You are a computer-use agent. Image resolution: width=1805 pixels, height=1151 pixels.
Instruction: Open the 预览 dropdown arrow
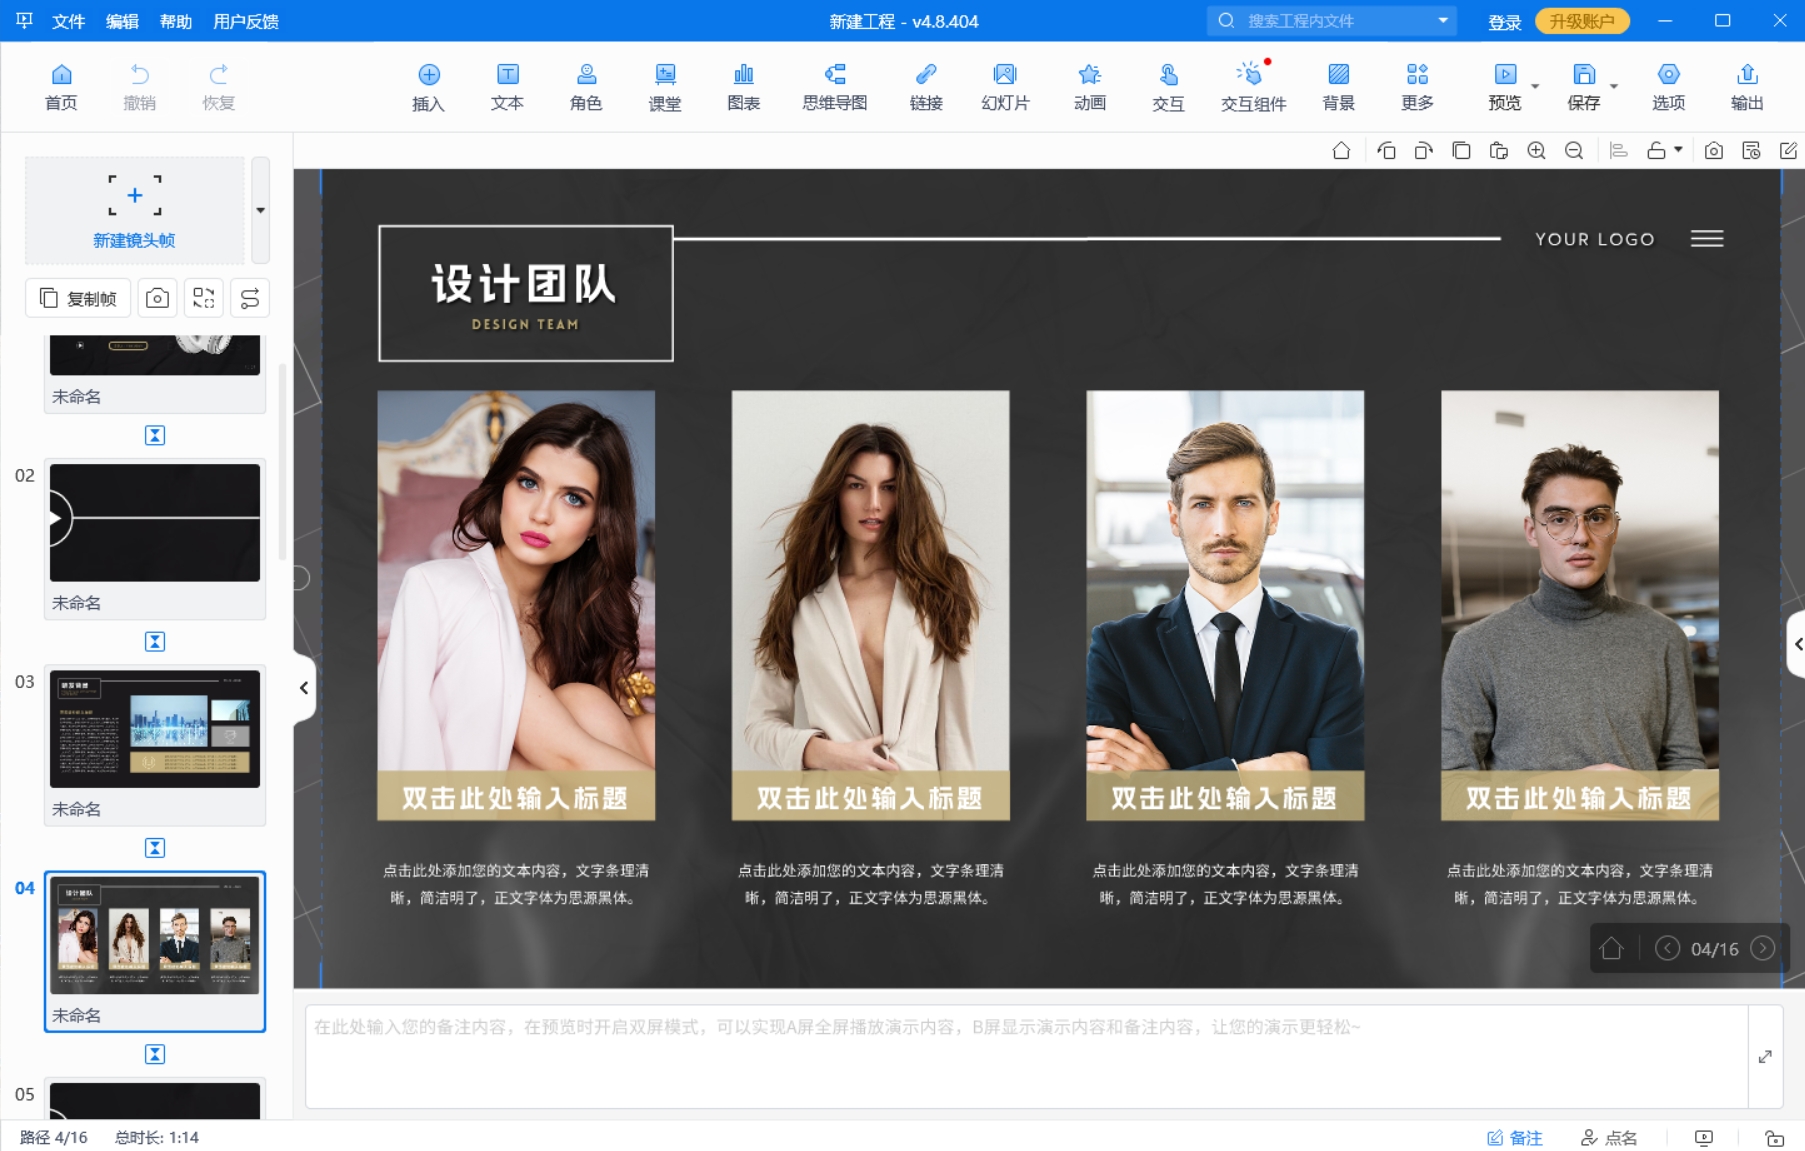click(1535, 87)
